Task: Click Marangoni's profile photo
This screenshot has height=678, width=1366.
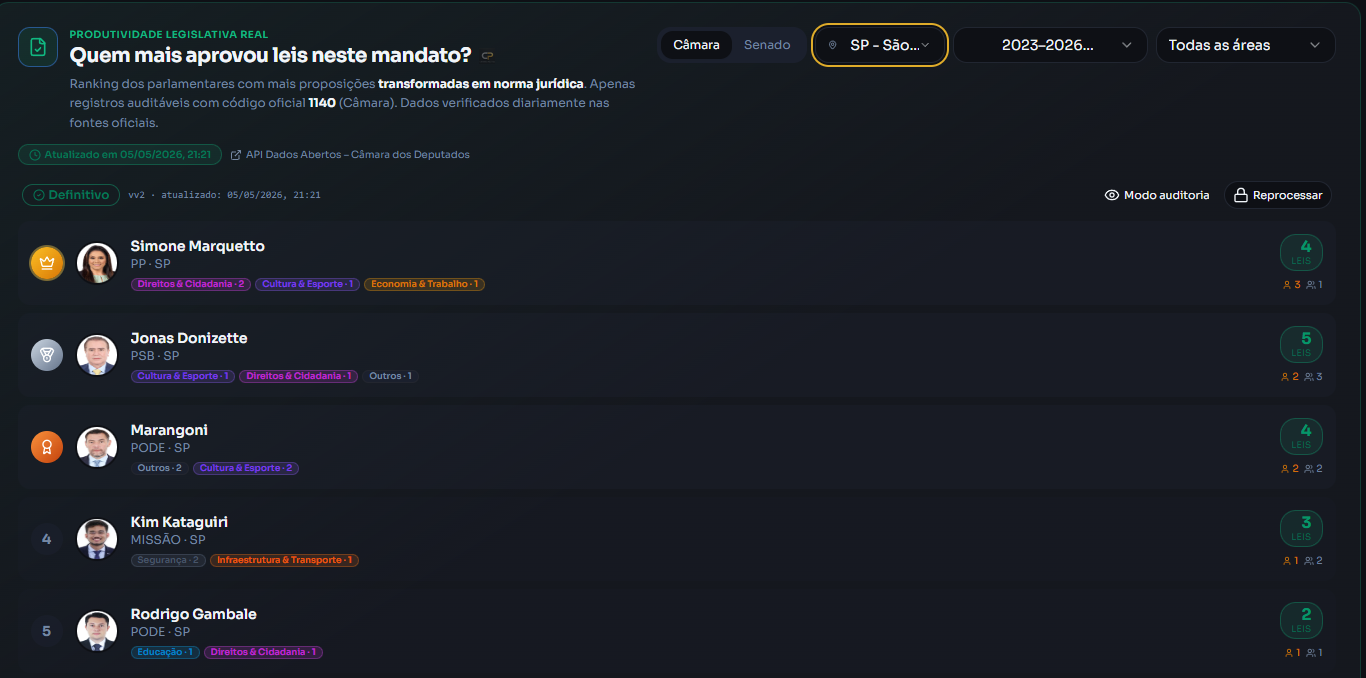Action: [97, 447]
